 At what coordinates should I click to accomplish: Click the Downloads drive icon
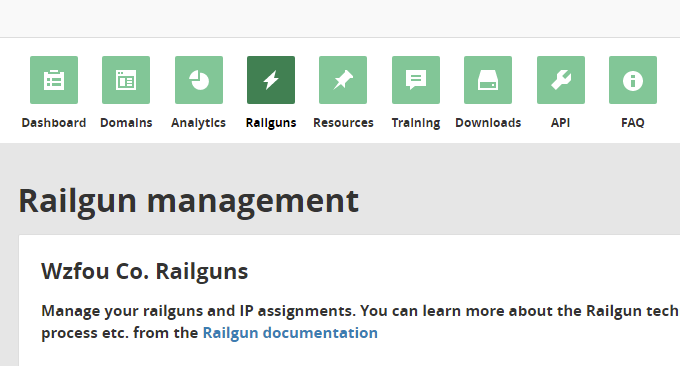[488, 80]
